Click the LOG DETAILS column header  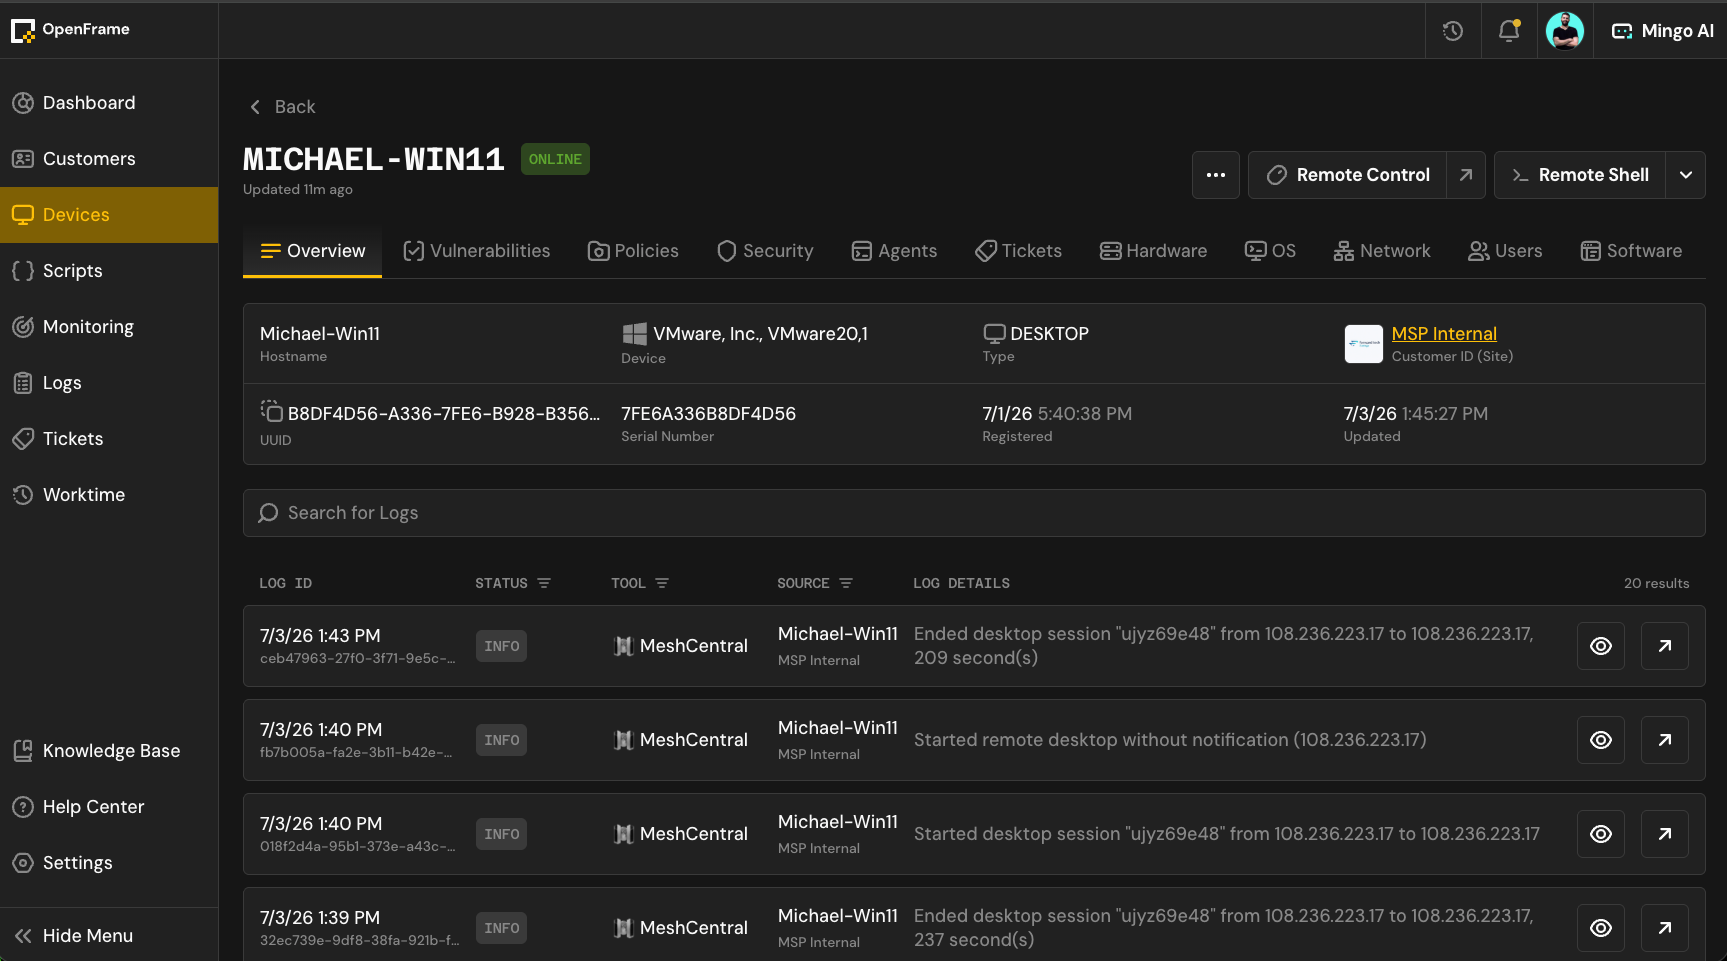961,583
